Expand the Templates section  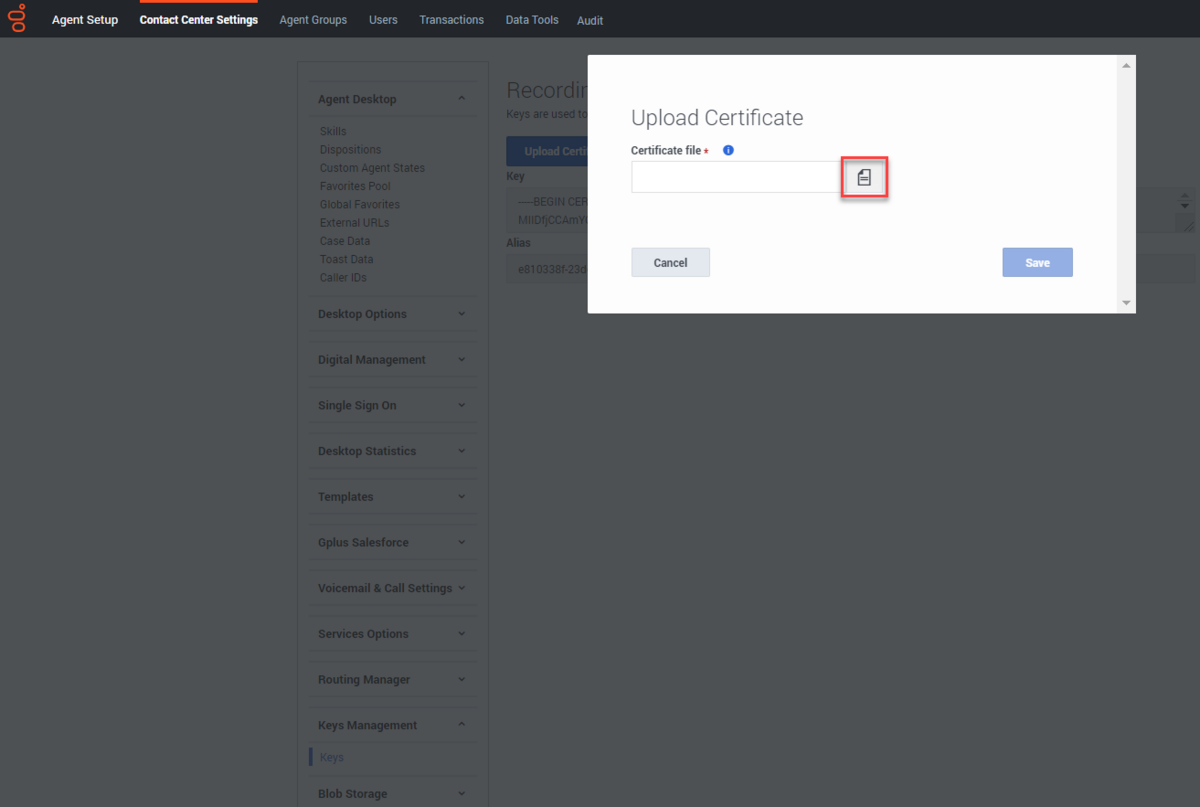tap(392, 497)
